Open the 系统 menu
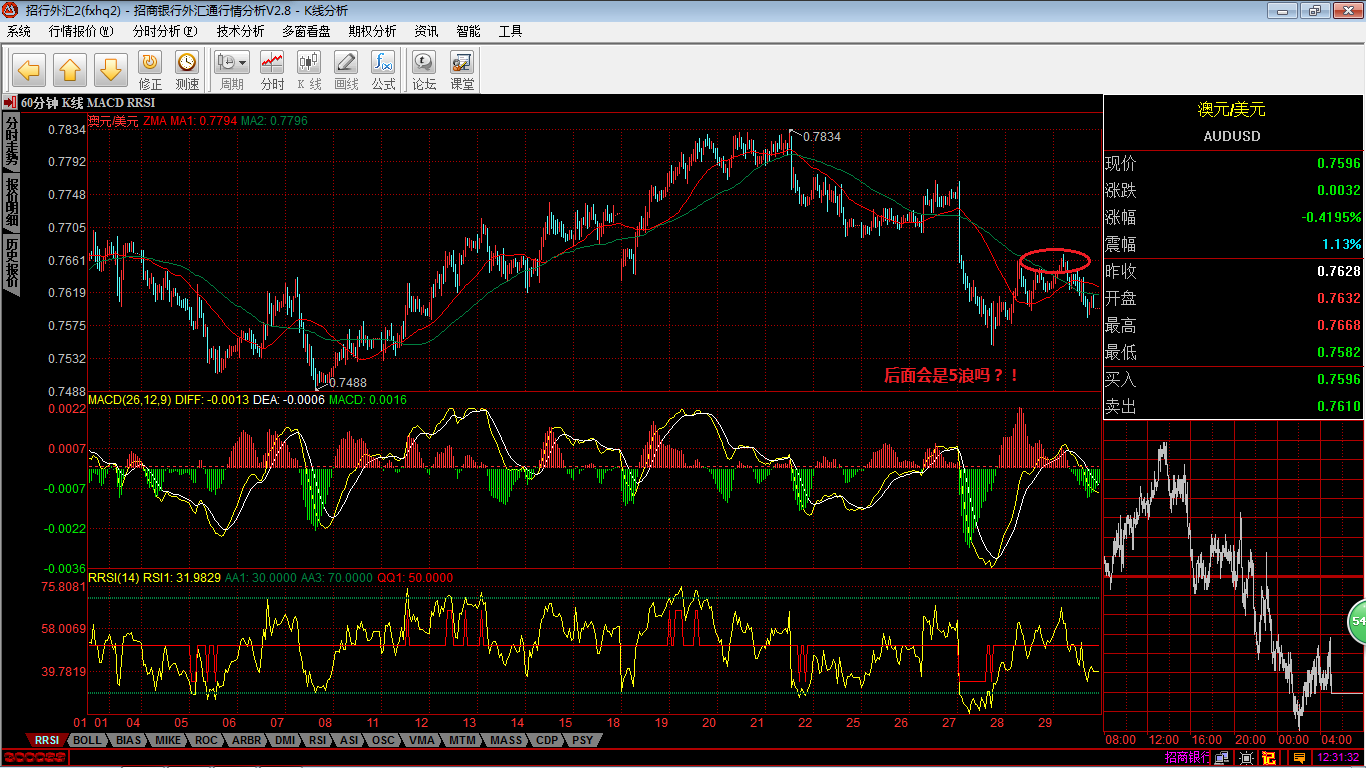Screen dimensions: 1366x768 click(19, 31)
